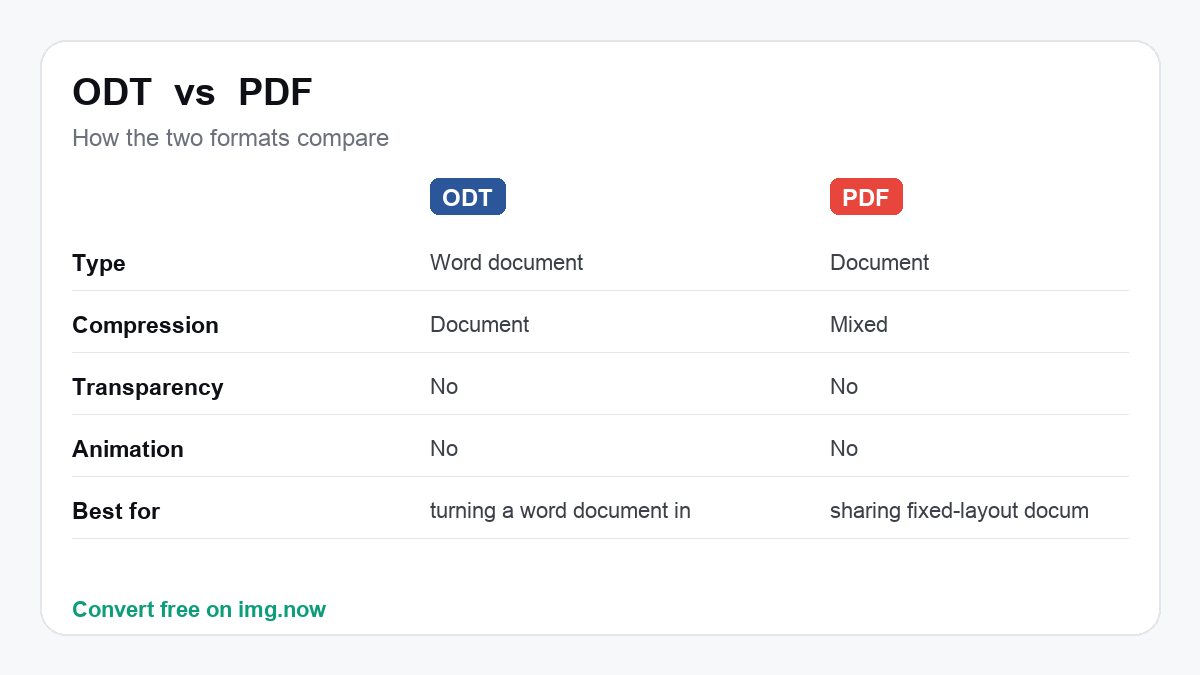
Task: Select the 'Document' cell in the ODT Compression row
Action: 479,324
